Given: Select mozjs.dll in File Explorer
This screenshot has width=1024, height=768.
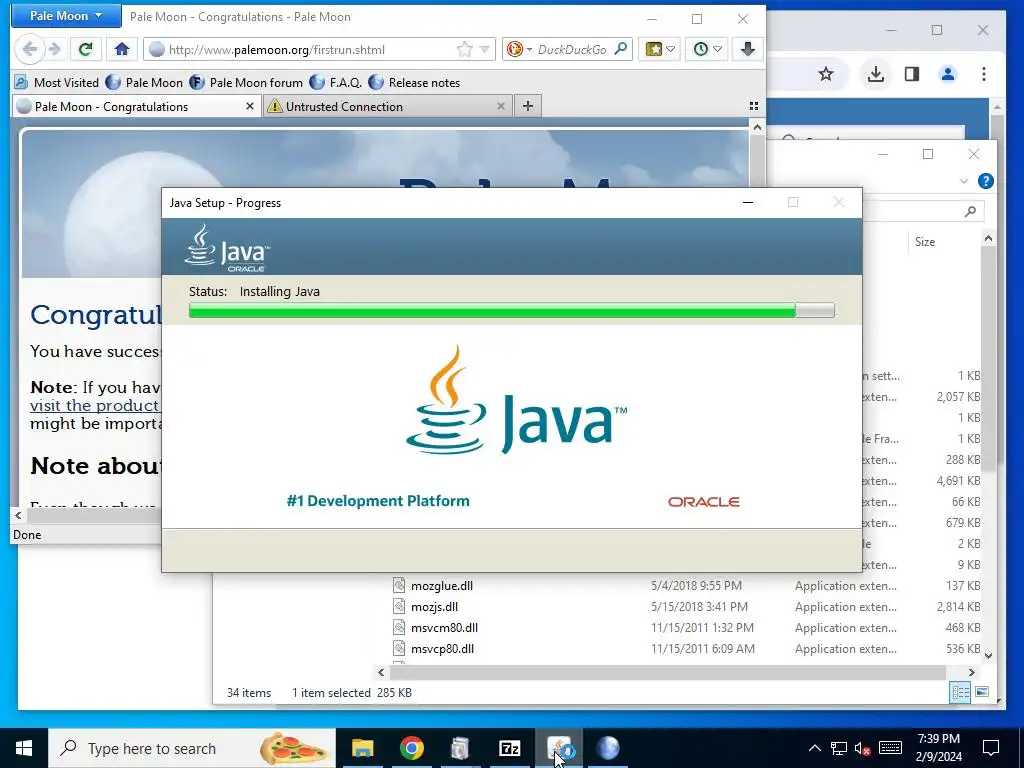Looking at the screenshot, I should (434, 607).
